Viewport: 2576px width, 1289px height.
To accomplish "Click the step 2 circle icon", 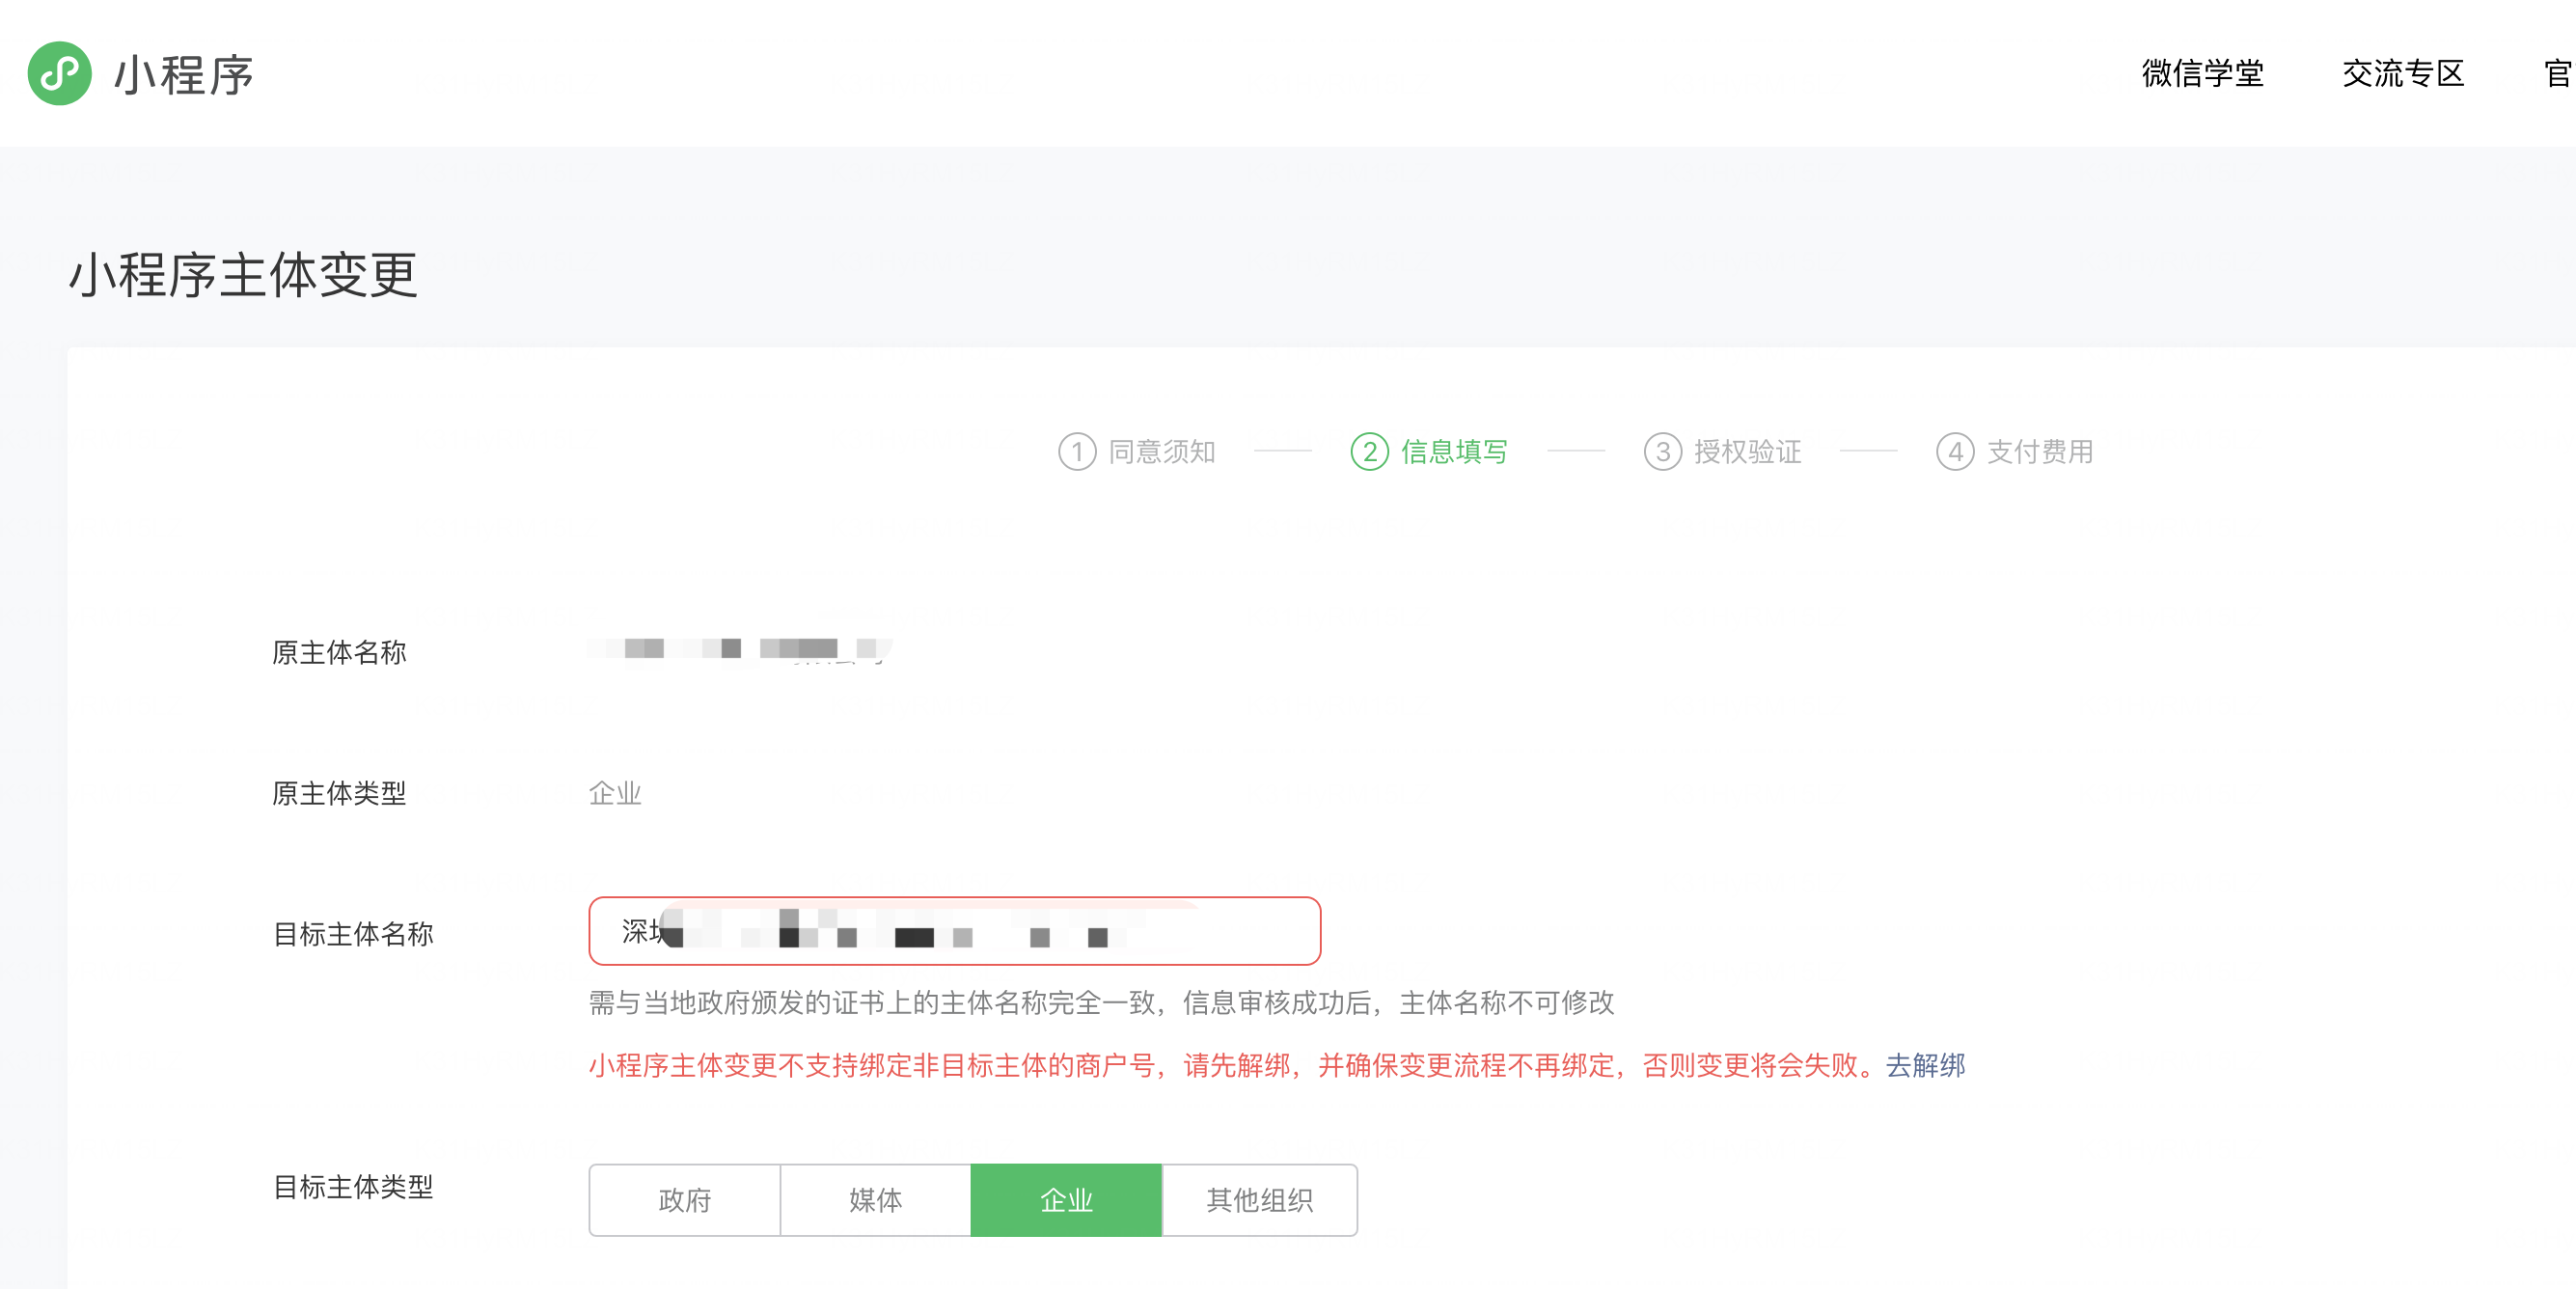I will click(x=1369, y=452).
